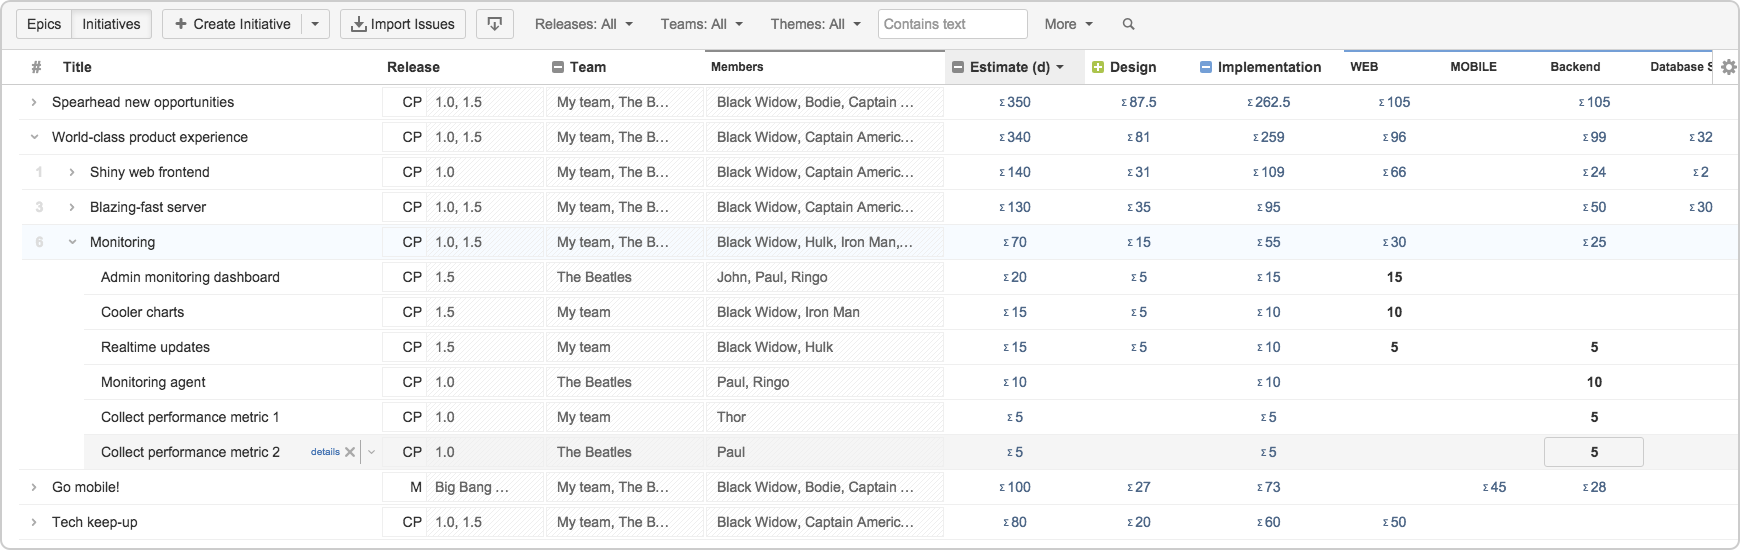Click the X icon next to details
1740x550 pixels.
click(x=350, y=452)
